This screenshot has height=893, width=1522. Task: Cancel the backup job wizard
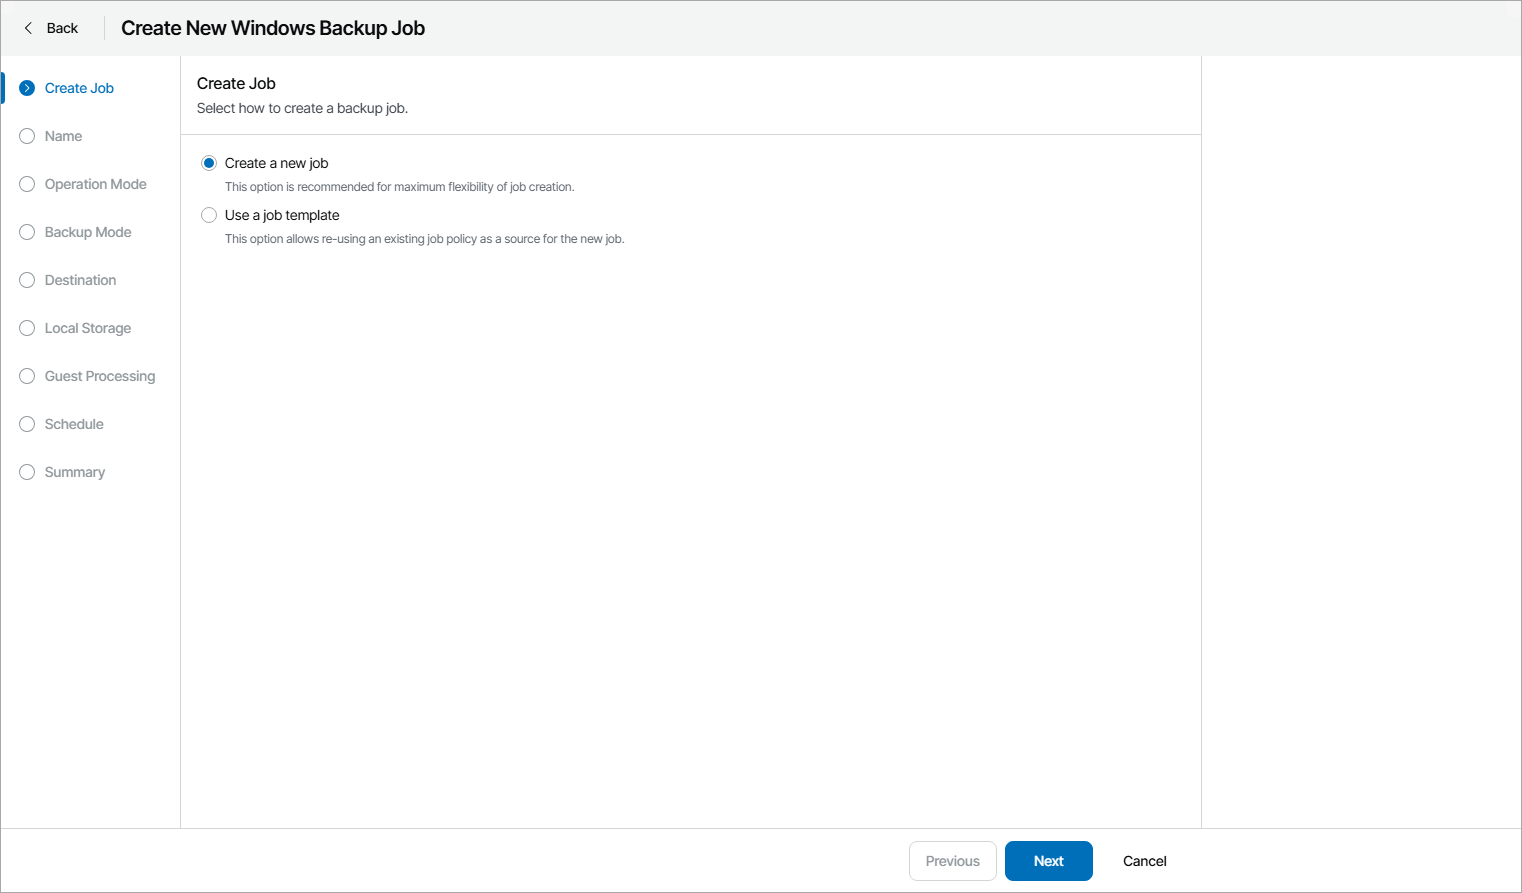(1144, 861)
